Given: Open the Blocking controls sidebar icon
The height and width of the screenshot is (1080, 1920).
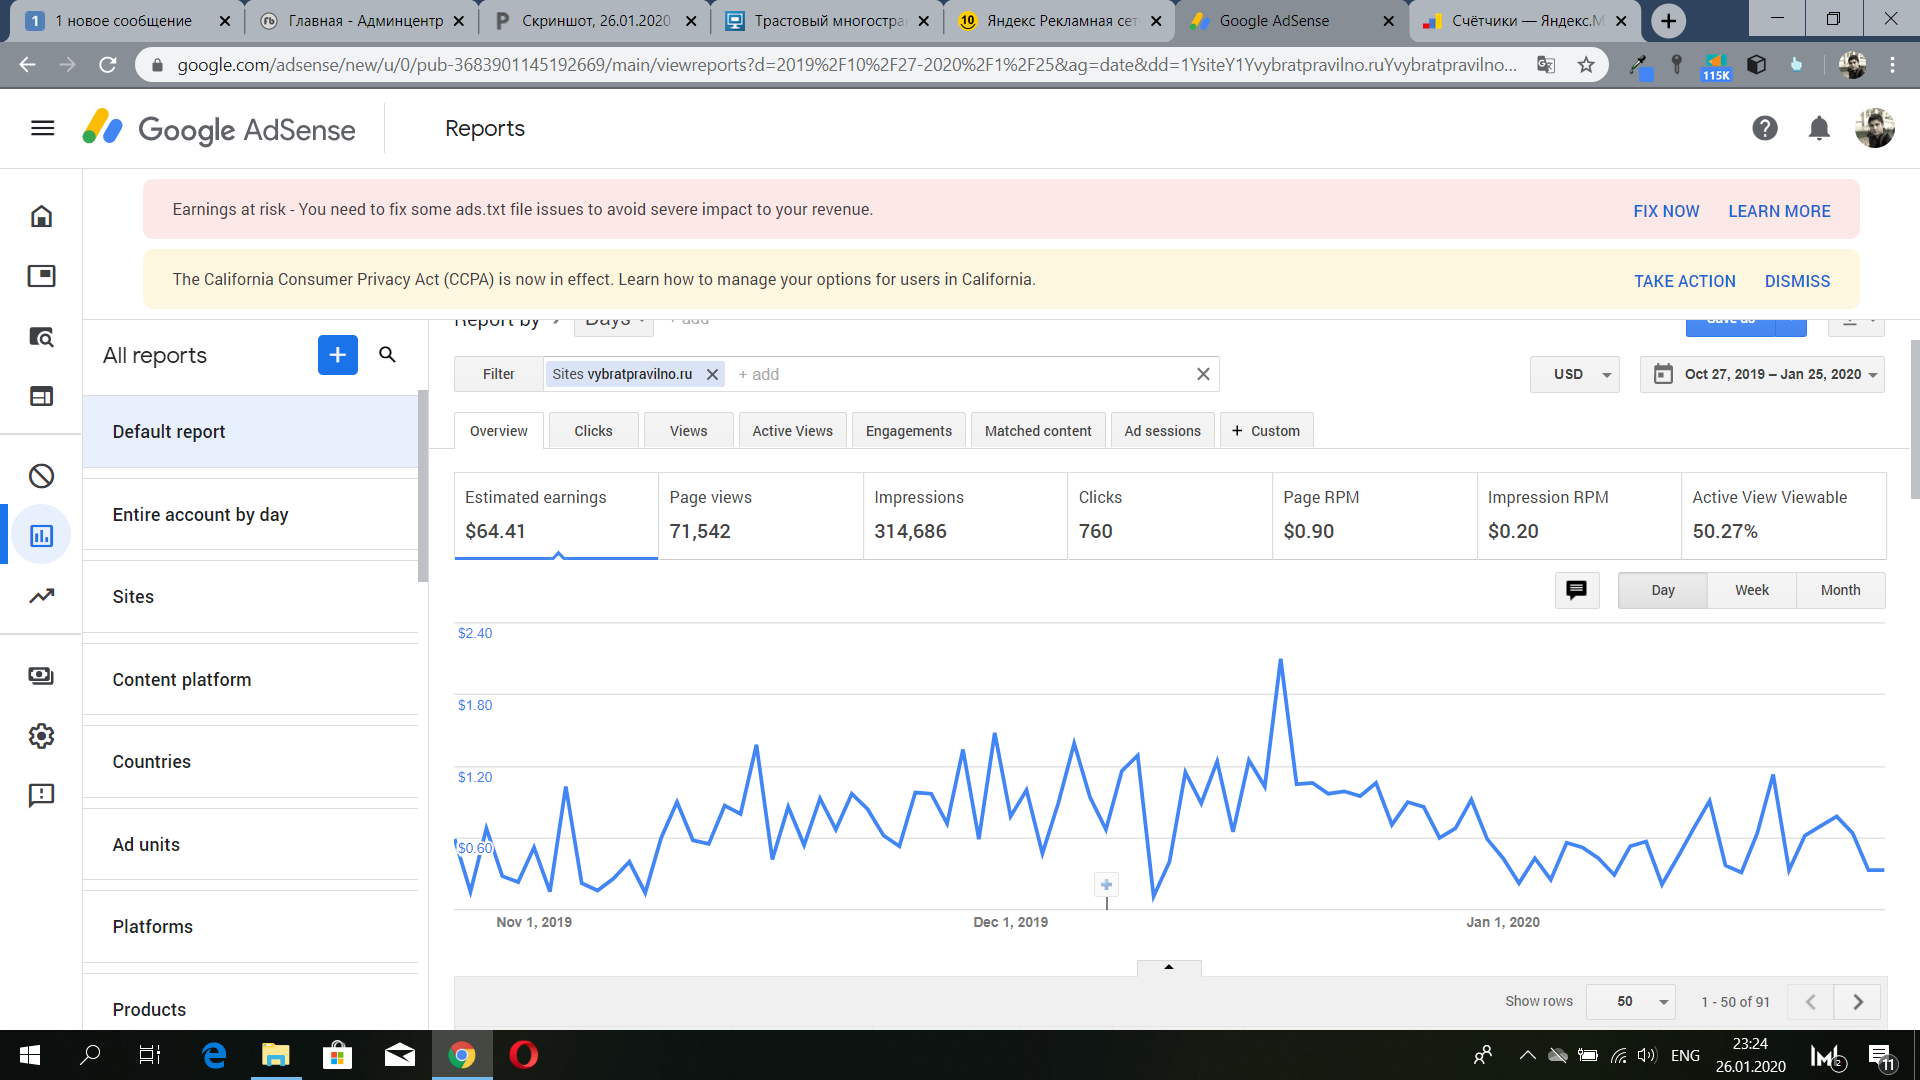Looking at the screenshot, I should point(41,476).
